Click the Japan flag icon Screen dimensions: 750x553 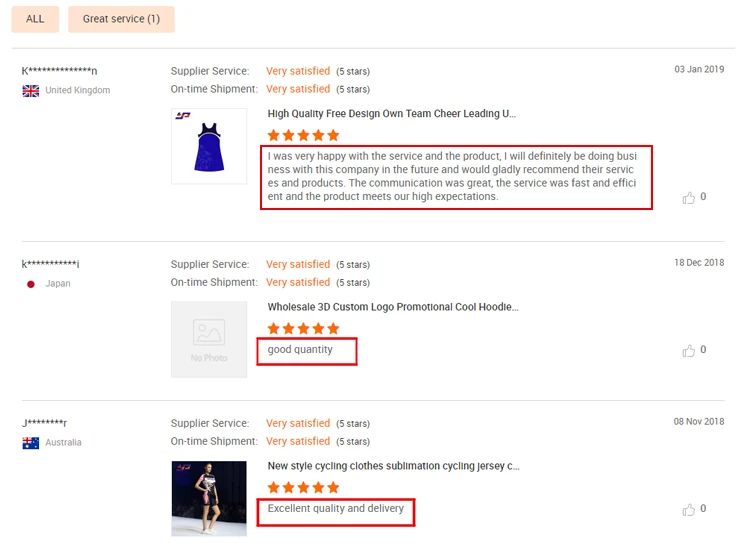click(31, 284)
